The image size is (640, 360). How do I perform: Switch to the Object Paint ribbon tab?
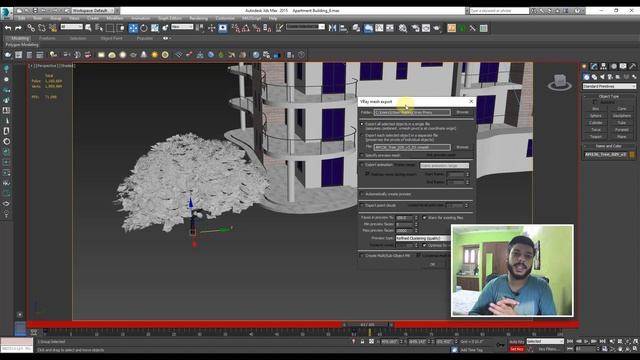coord(111,38)
